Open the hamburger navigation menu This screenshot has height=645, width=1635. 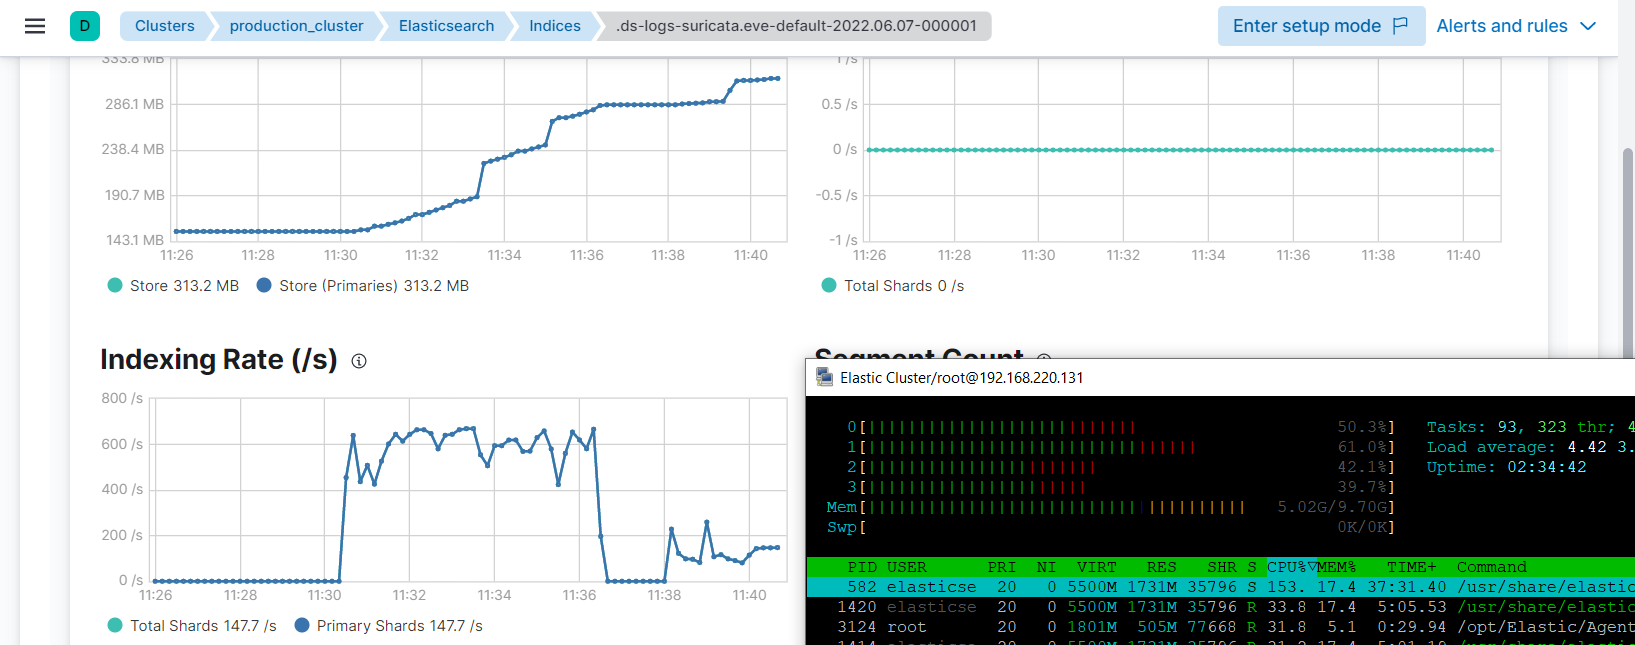pos(35,26)
